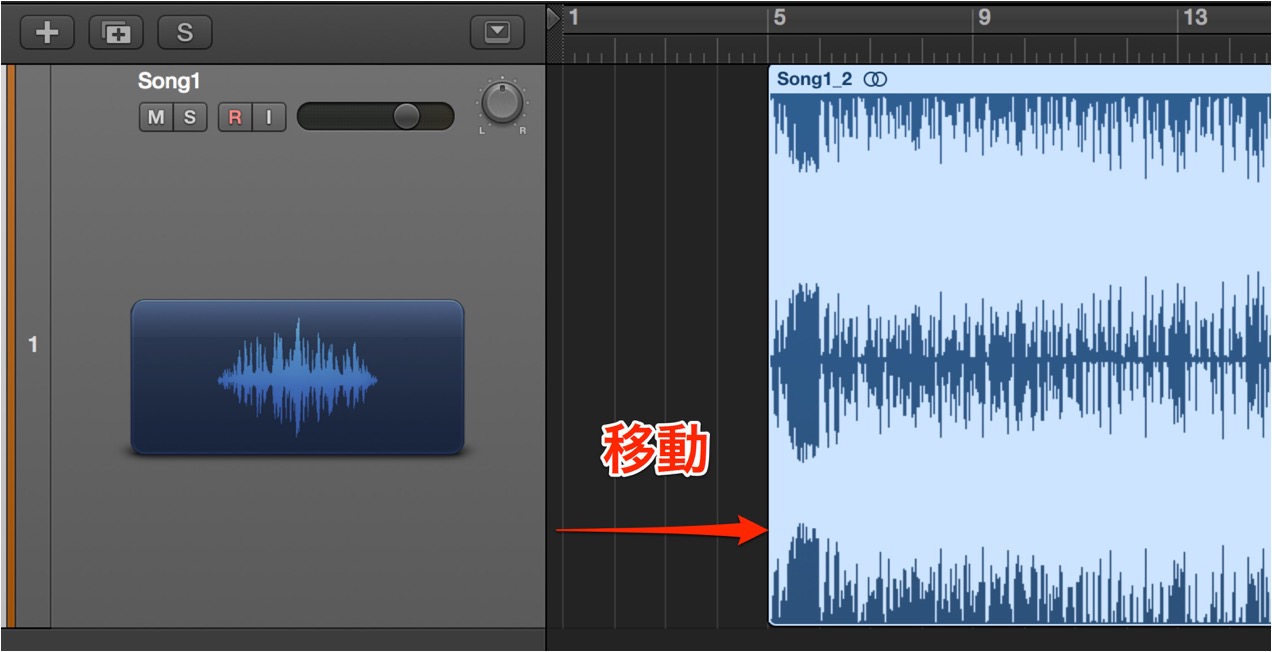The width and height of the screenshot is (1272, 652).
Task: Click the audio waveform track icon
Action: pos(297,377)
